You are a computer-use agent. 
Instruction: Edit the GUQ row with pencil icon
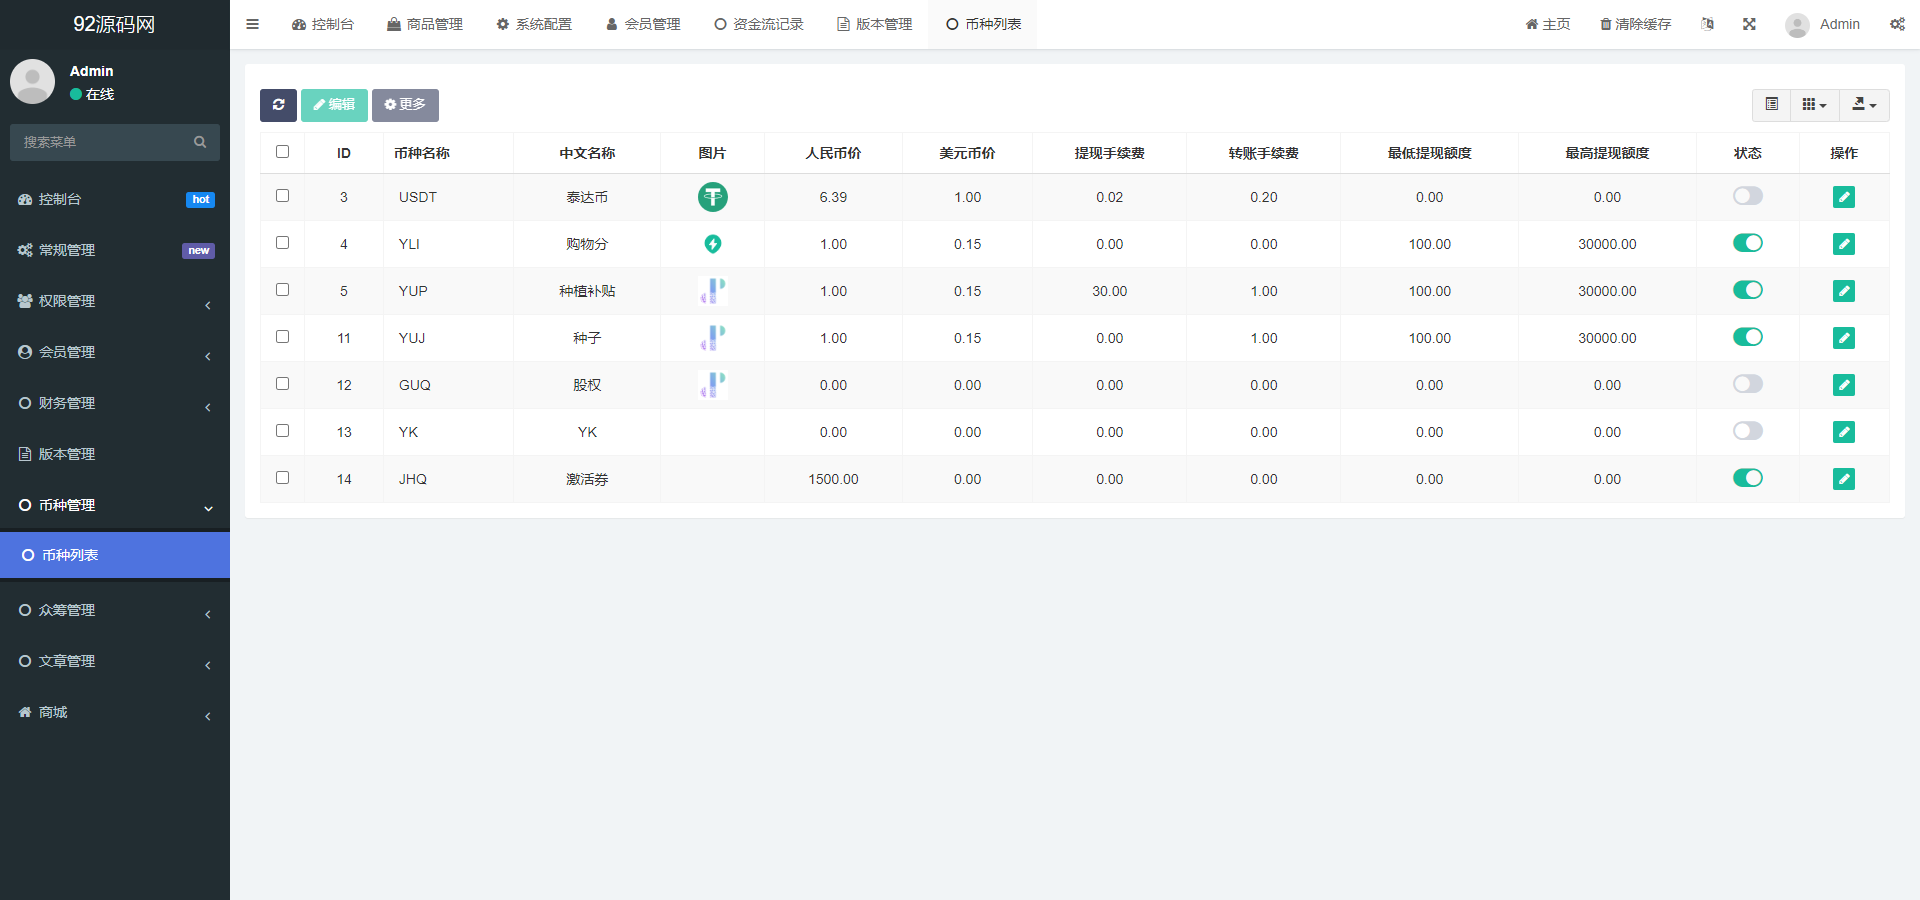1844,385
